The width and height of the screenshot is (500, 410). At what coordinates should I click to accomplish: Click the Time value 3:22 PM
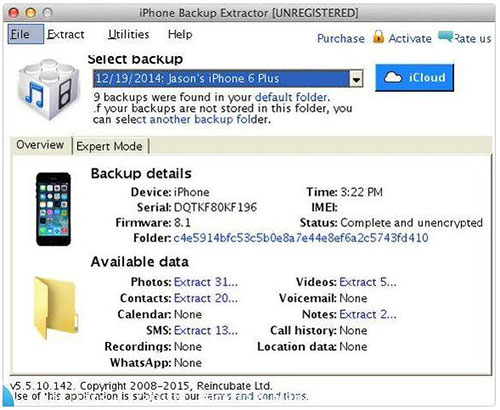click(x=361, y=192)
